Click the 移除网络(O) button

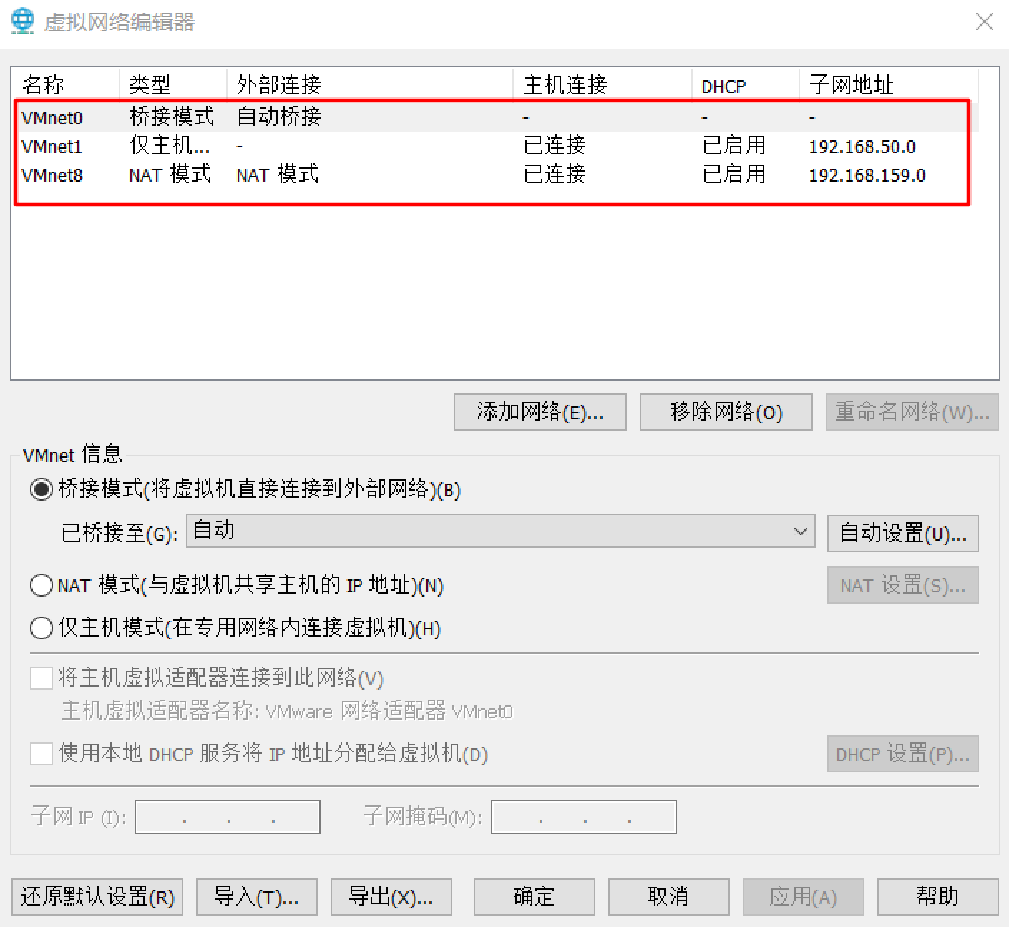726,412
